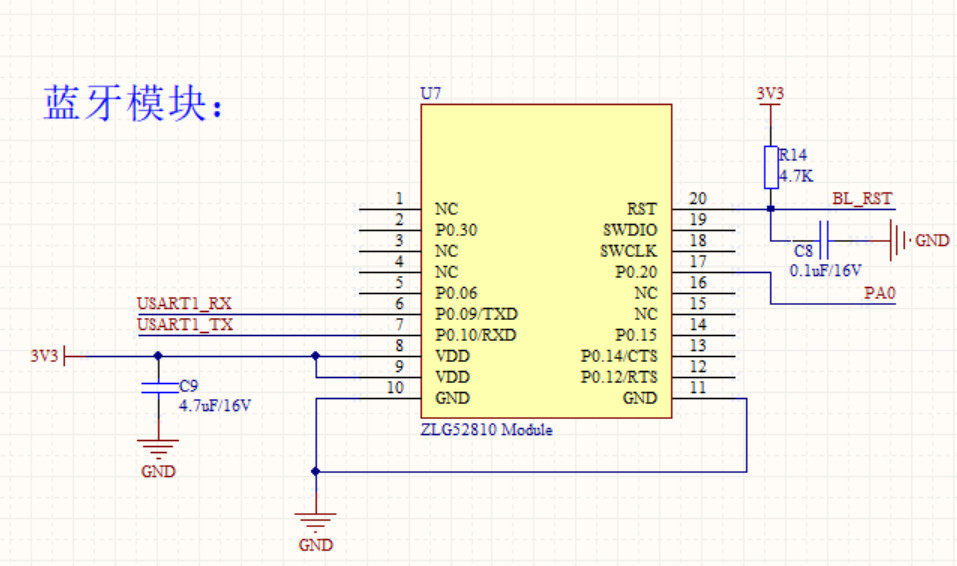This screenshot has height=566, width=957.
Task: Select pin name P0.30
Action: [x=456, y=230]
